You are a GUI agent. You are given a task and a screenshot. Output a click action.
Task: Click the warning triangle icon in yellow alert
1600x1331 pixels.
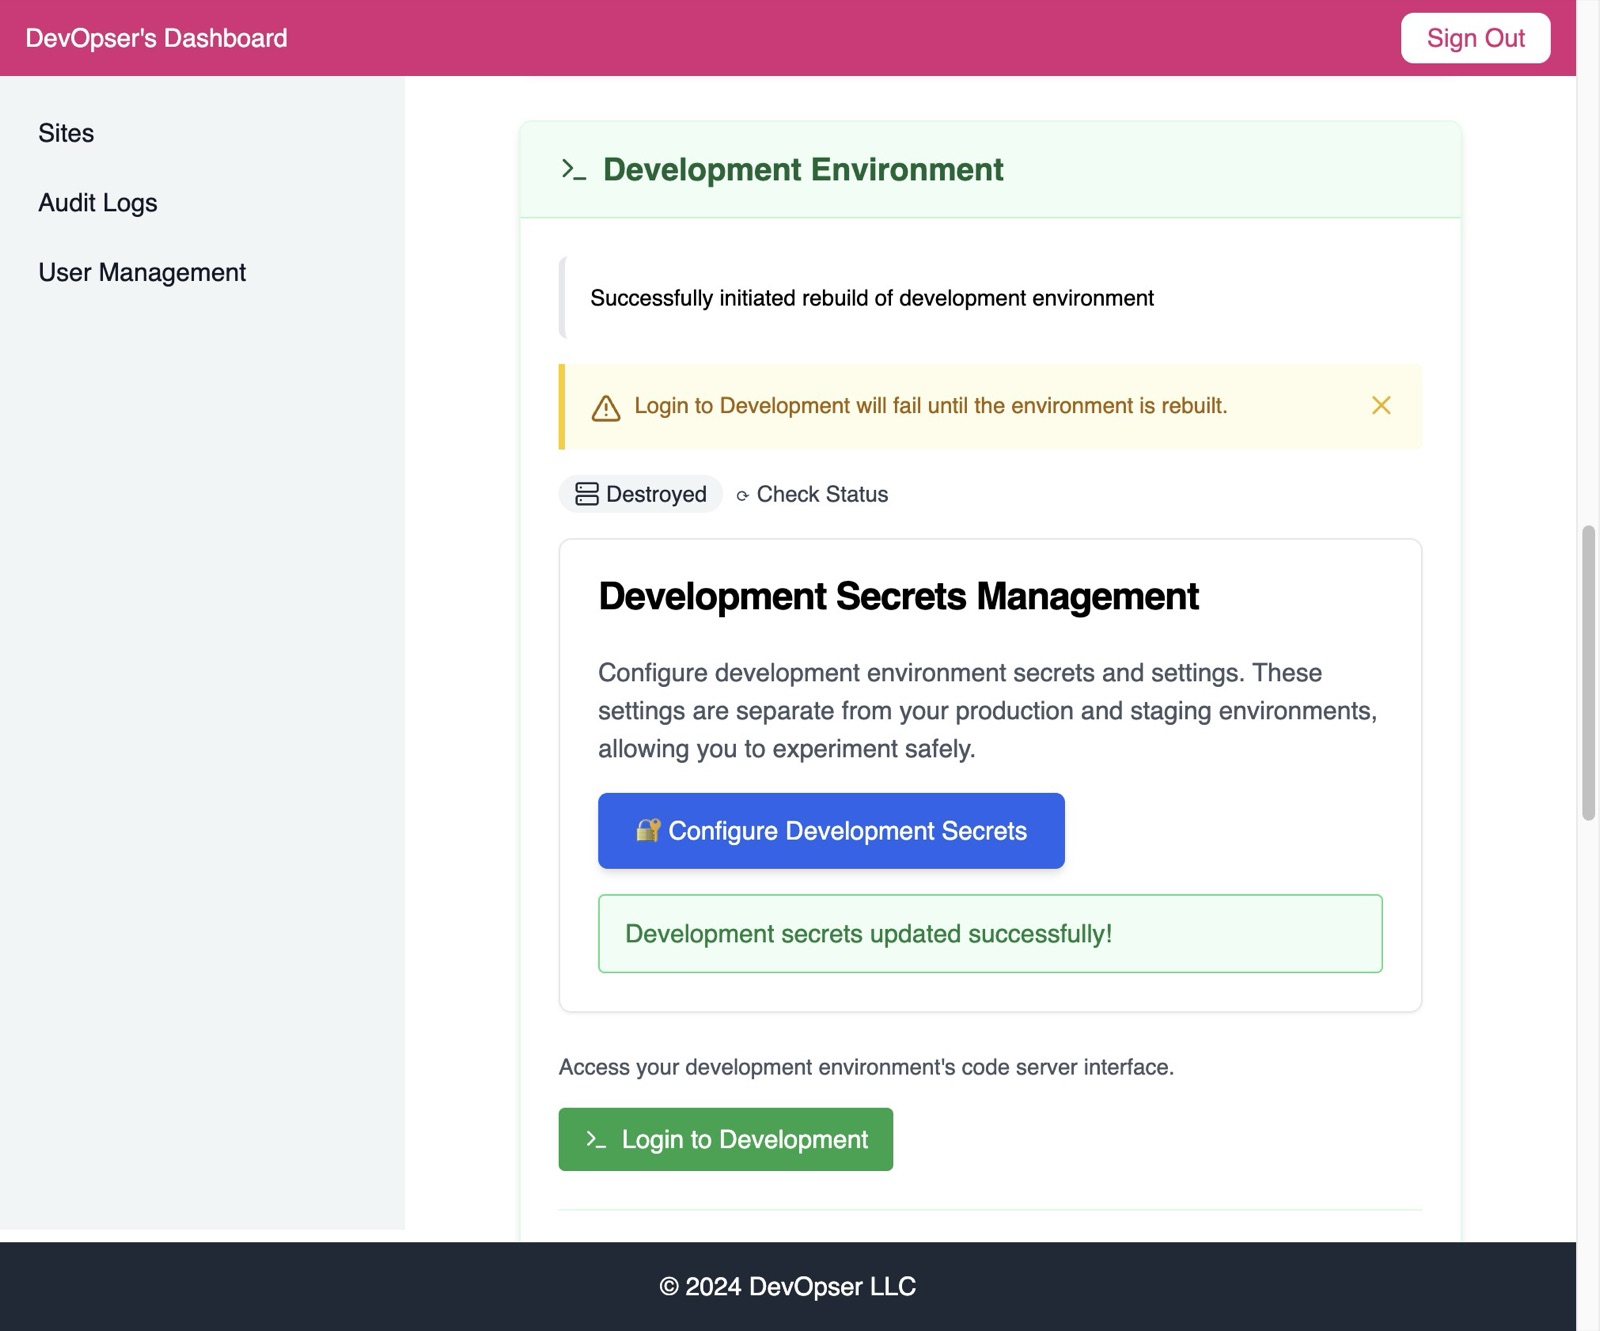(x=606, y=407)
